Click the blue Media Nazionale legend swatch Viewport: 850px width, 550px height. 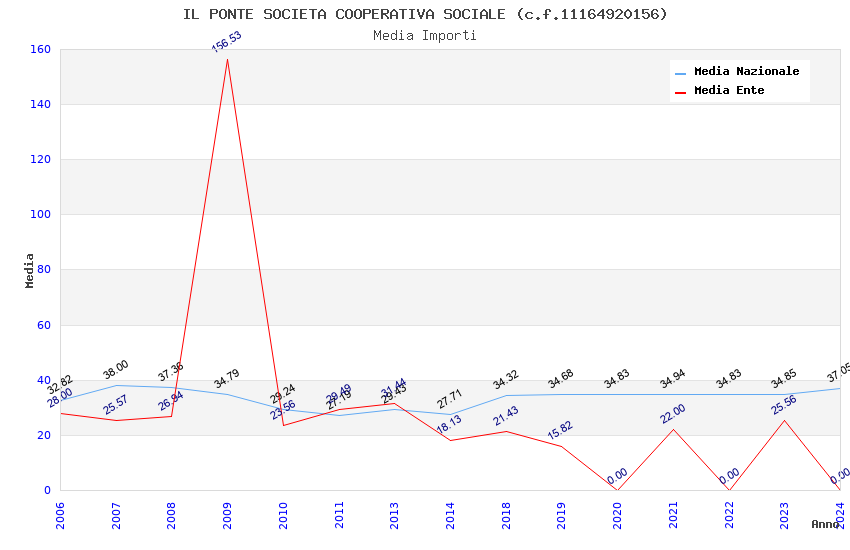[x=680, y=73]
